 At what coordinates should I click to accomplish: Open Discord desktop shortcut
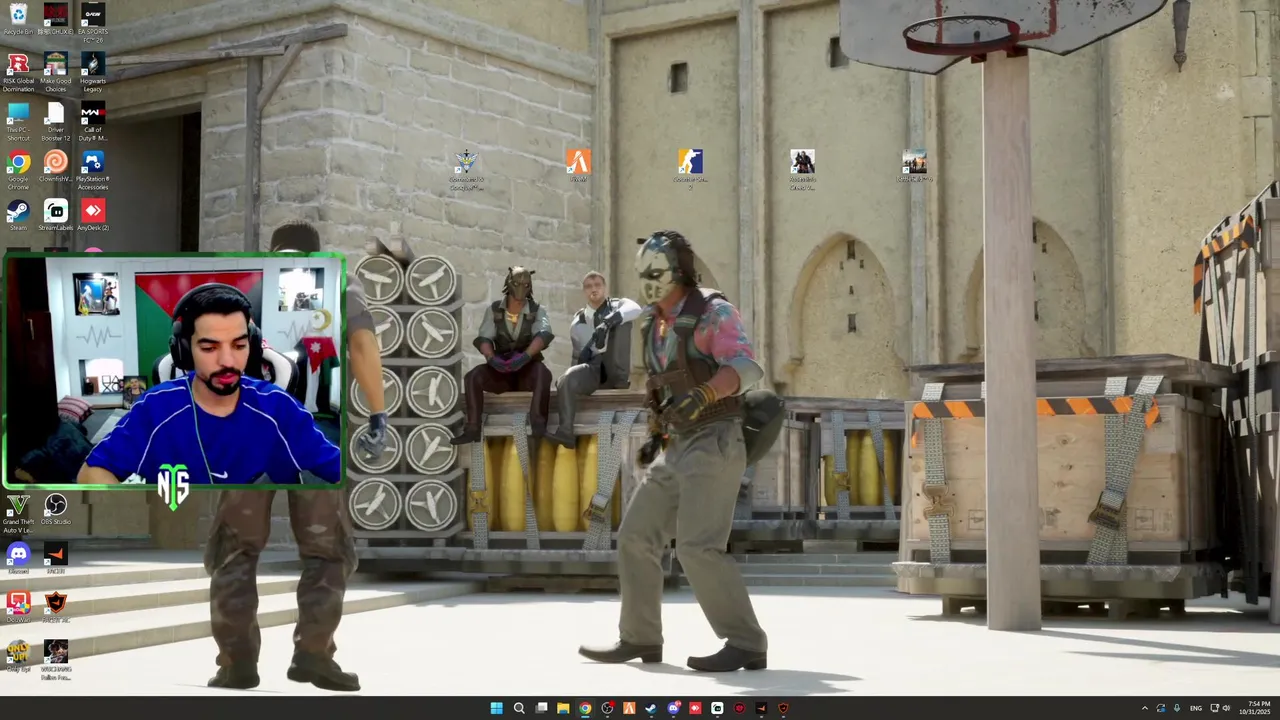18,558
